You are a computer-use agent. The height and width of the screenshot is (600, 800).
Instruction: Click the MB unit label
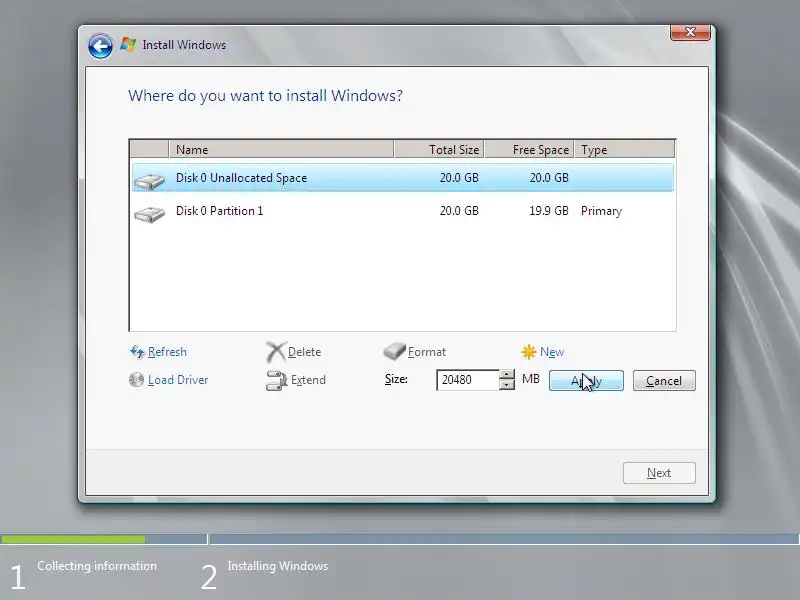(531, 379)
